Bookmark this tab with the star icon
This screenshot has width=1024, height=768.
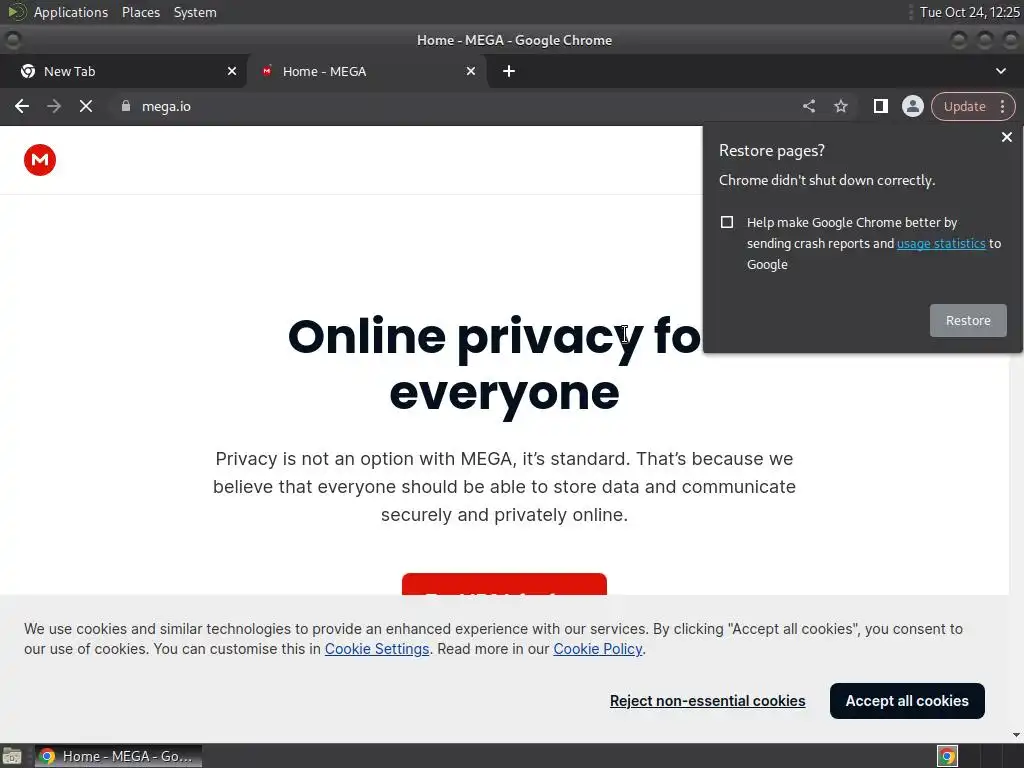840,106
